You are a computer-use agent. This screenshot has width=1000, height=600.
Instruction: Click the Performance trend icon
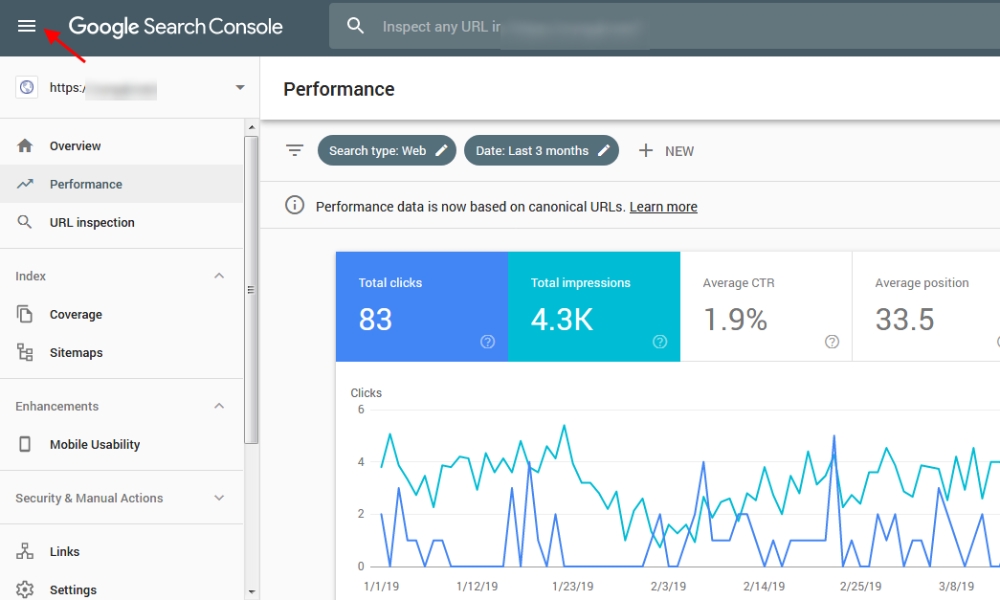tap(25, 184)
